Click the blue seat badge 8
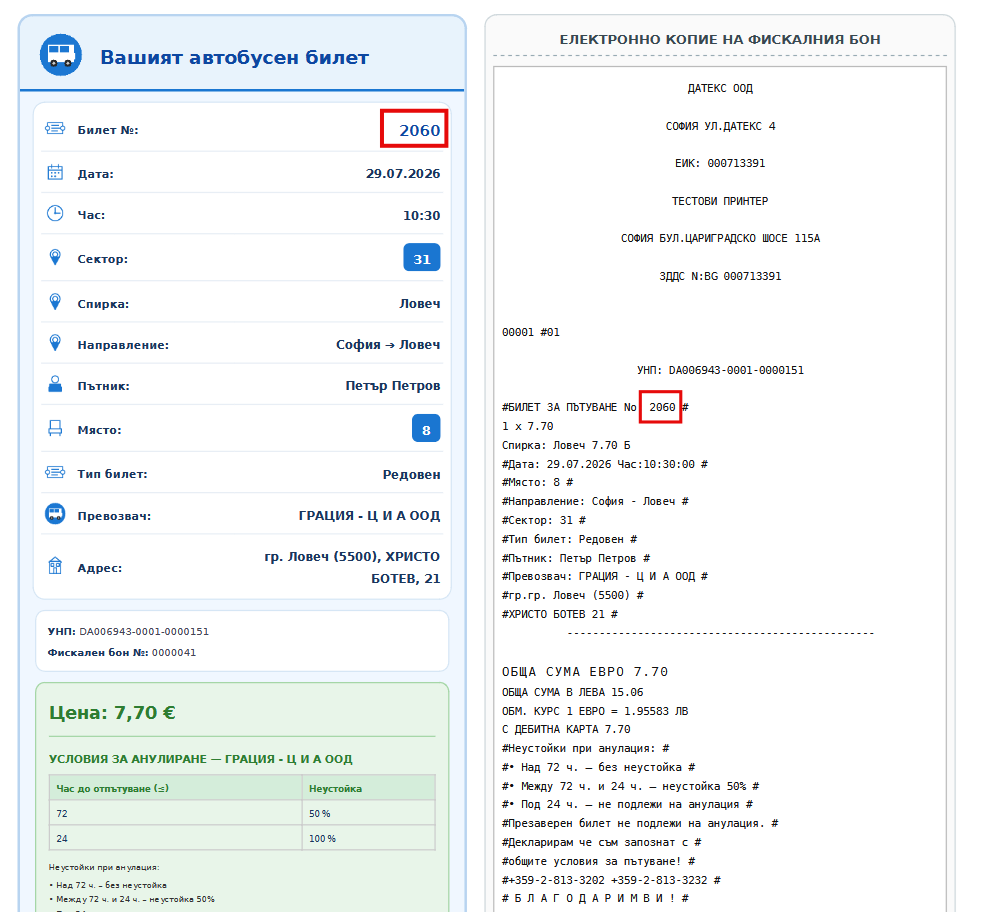Image resolution: width=987 pixels, height=912 pixels. 426,429
